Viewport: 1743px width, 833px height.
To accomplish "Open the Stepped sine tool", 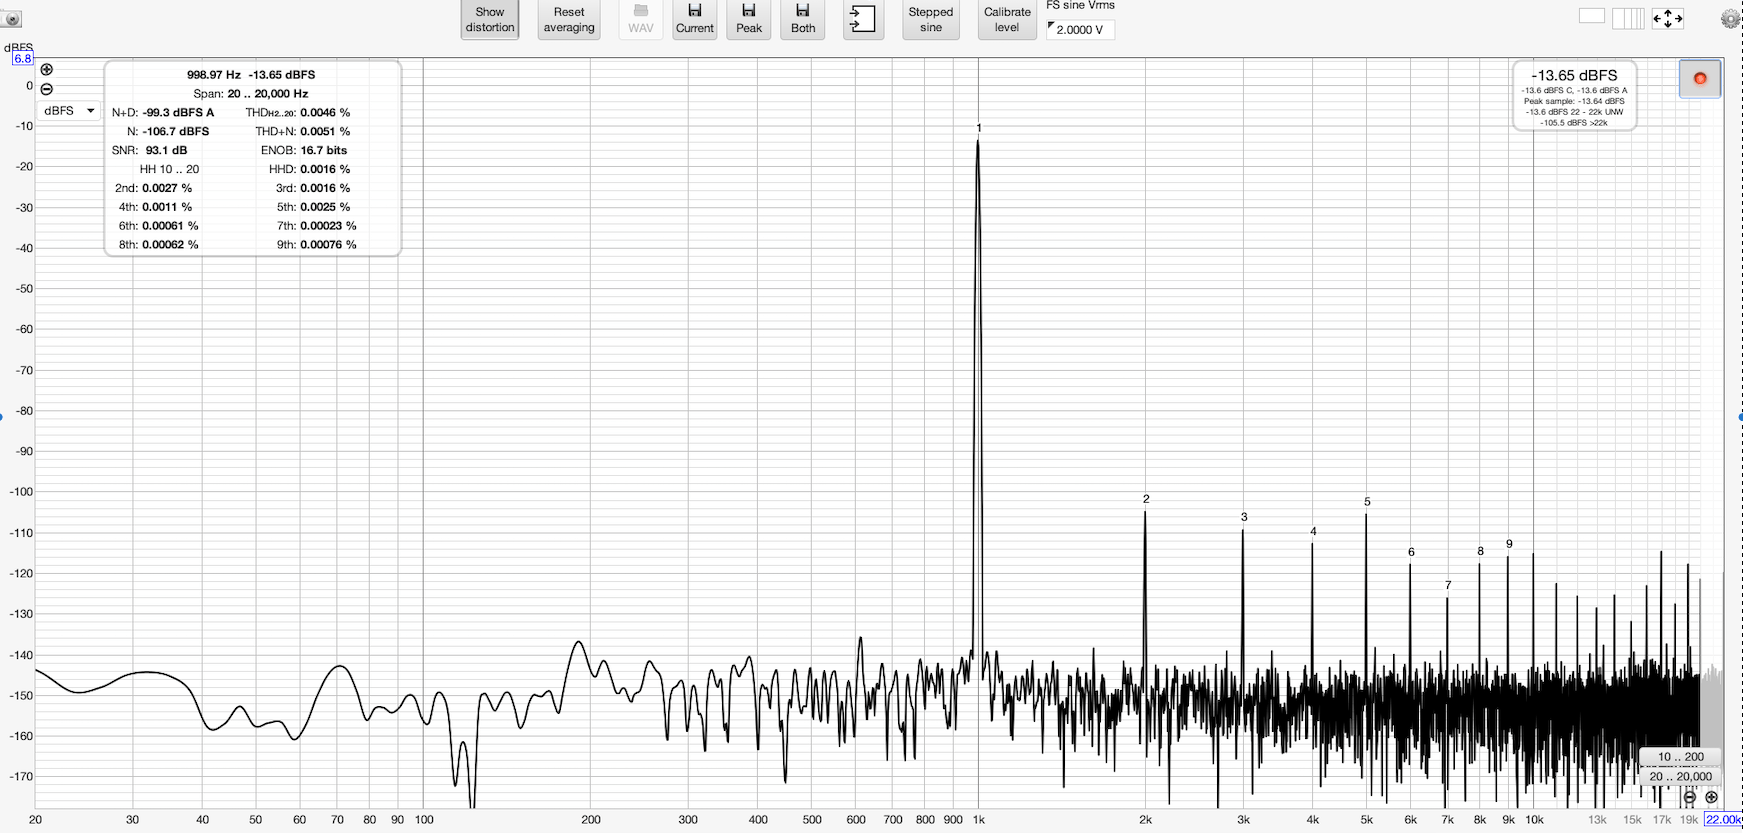I will [931, 19].
